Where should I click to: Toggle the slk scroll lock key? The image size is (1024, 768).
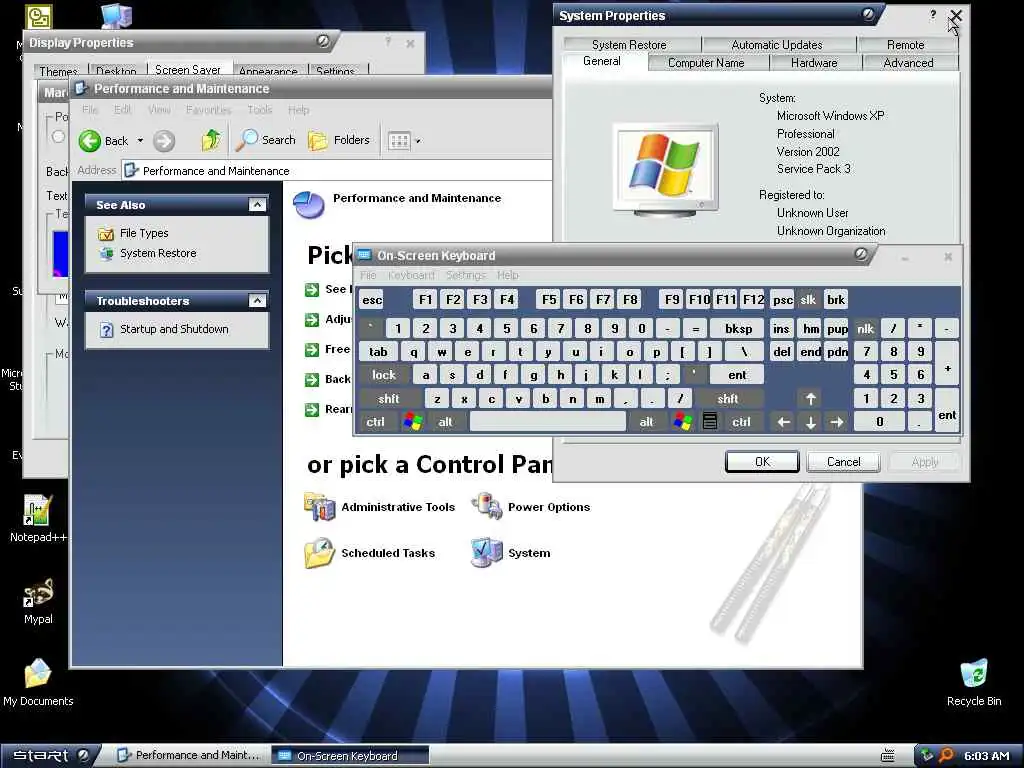click(x=808, y=300)
